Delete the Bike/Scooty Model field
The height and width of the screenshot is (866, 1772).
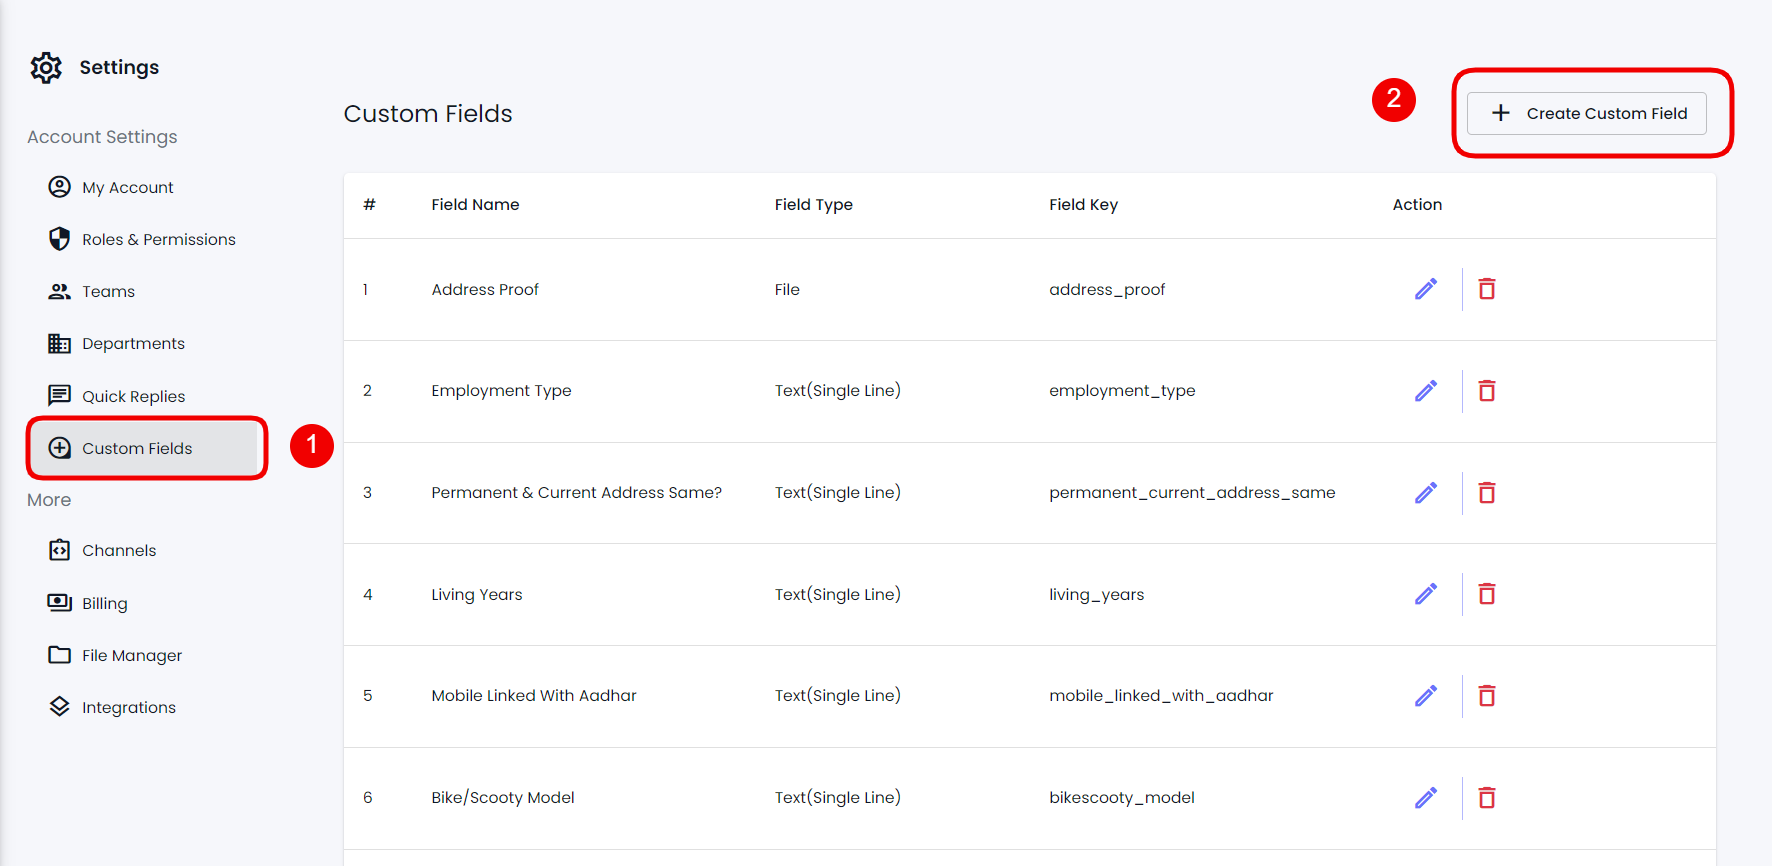pyautogui.click(x=1487, y=798)
